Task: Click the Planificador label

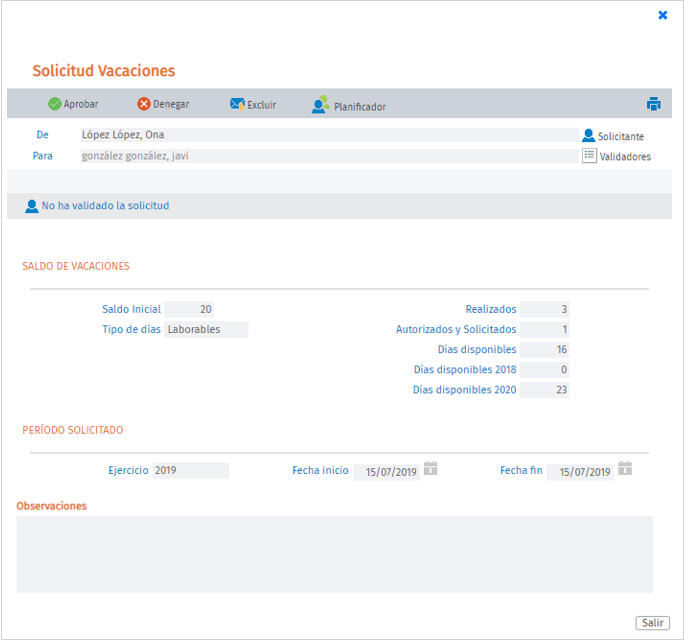Action: [360, 107]
